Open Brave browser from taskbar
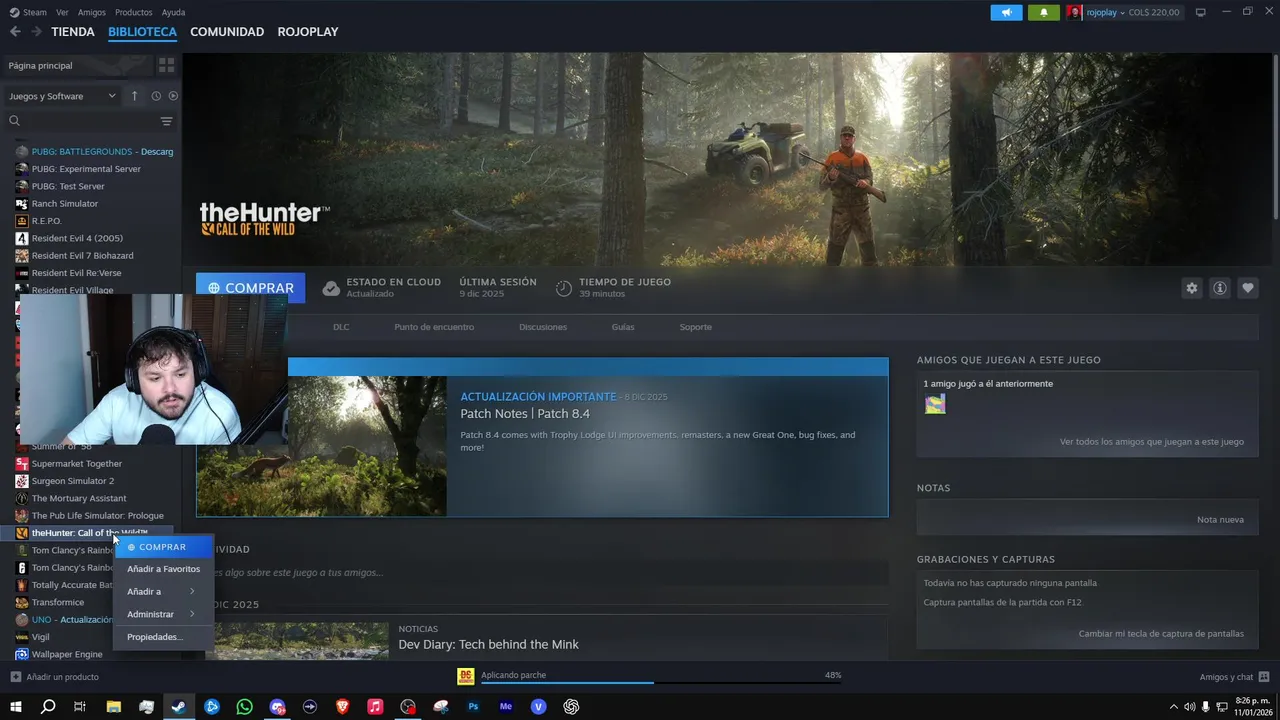This screenshot has width=1280, height=720. click(x=343, y=707)
